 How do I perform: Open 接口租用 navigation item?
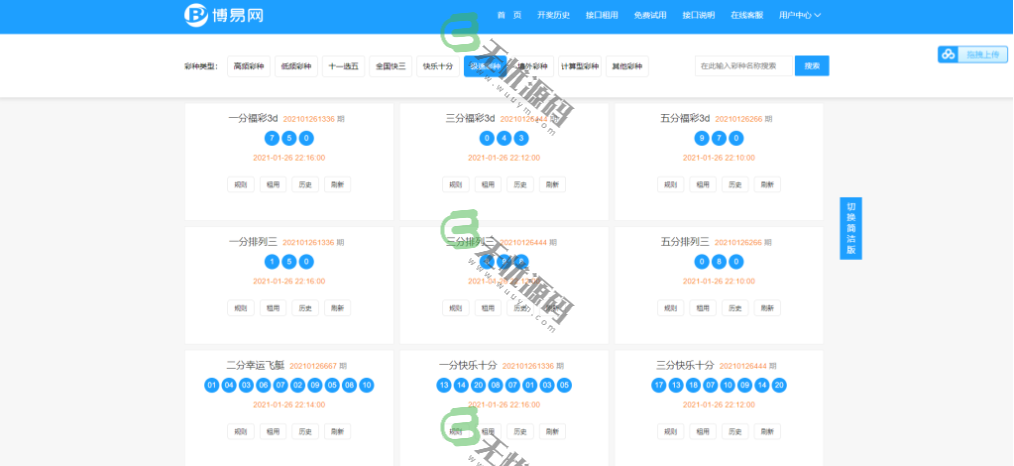point(602,15)
